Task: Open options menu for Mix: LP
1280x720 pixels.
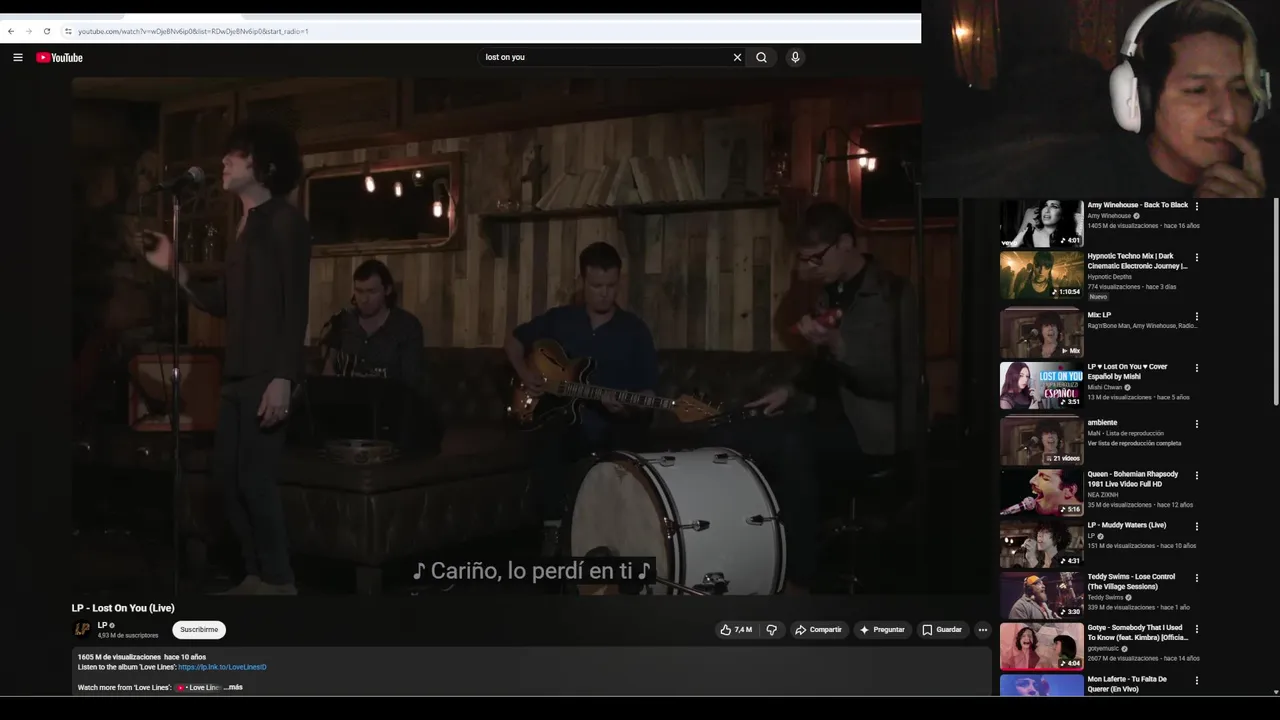Action: pos(1197,316)
